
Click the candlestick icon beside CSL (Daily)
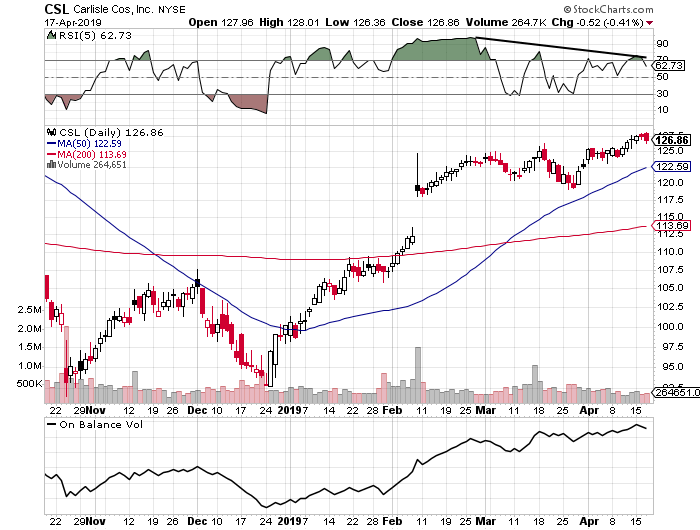coord(51,132)
